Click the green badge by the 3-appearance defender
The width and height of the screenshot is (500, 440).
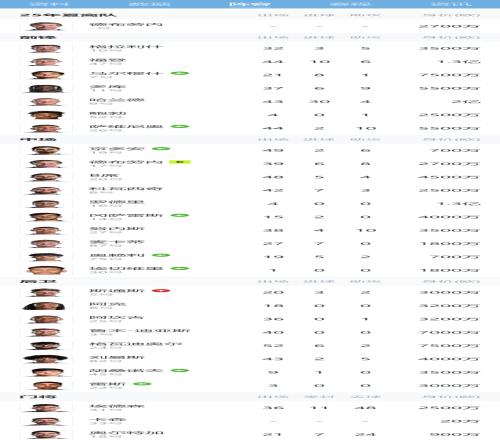click(142, 384)
